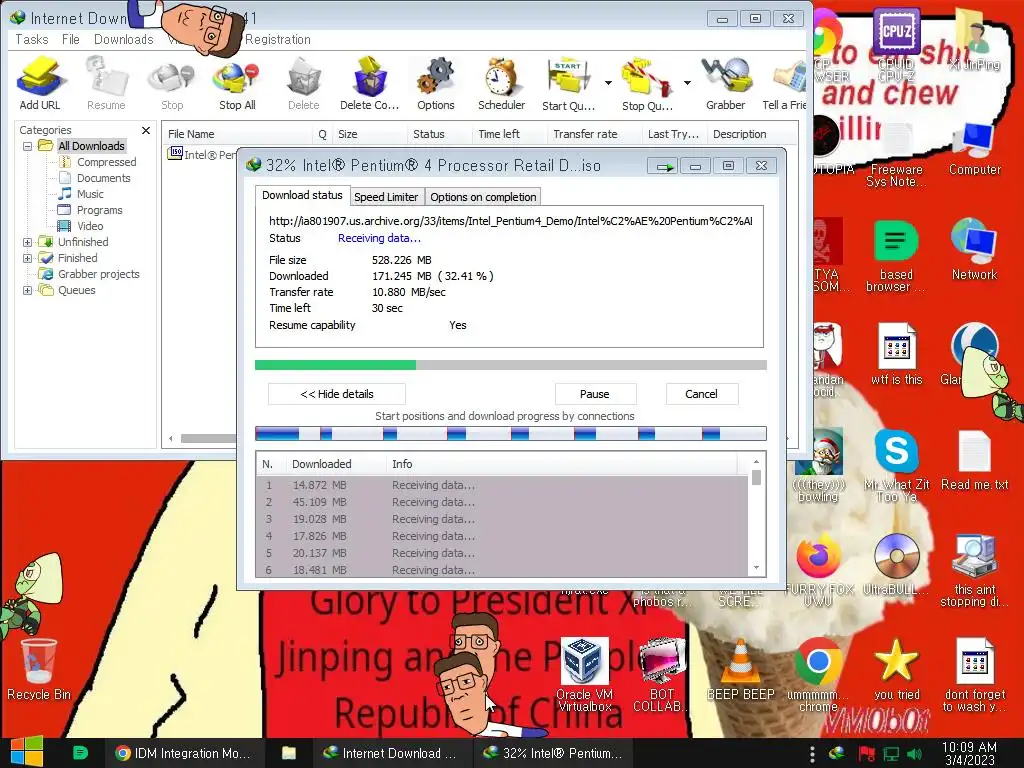Open the Tasks menu

click(x=32, y=39)
